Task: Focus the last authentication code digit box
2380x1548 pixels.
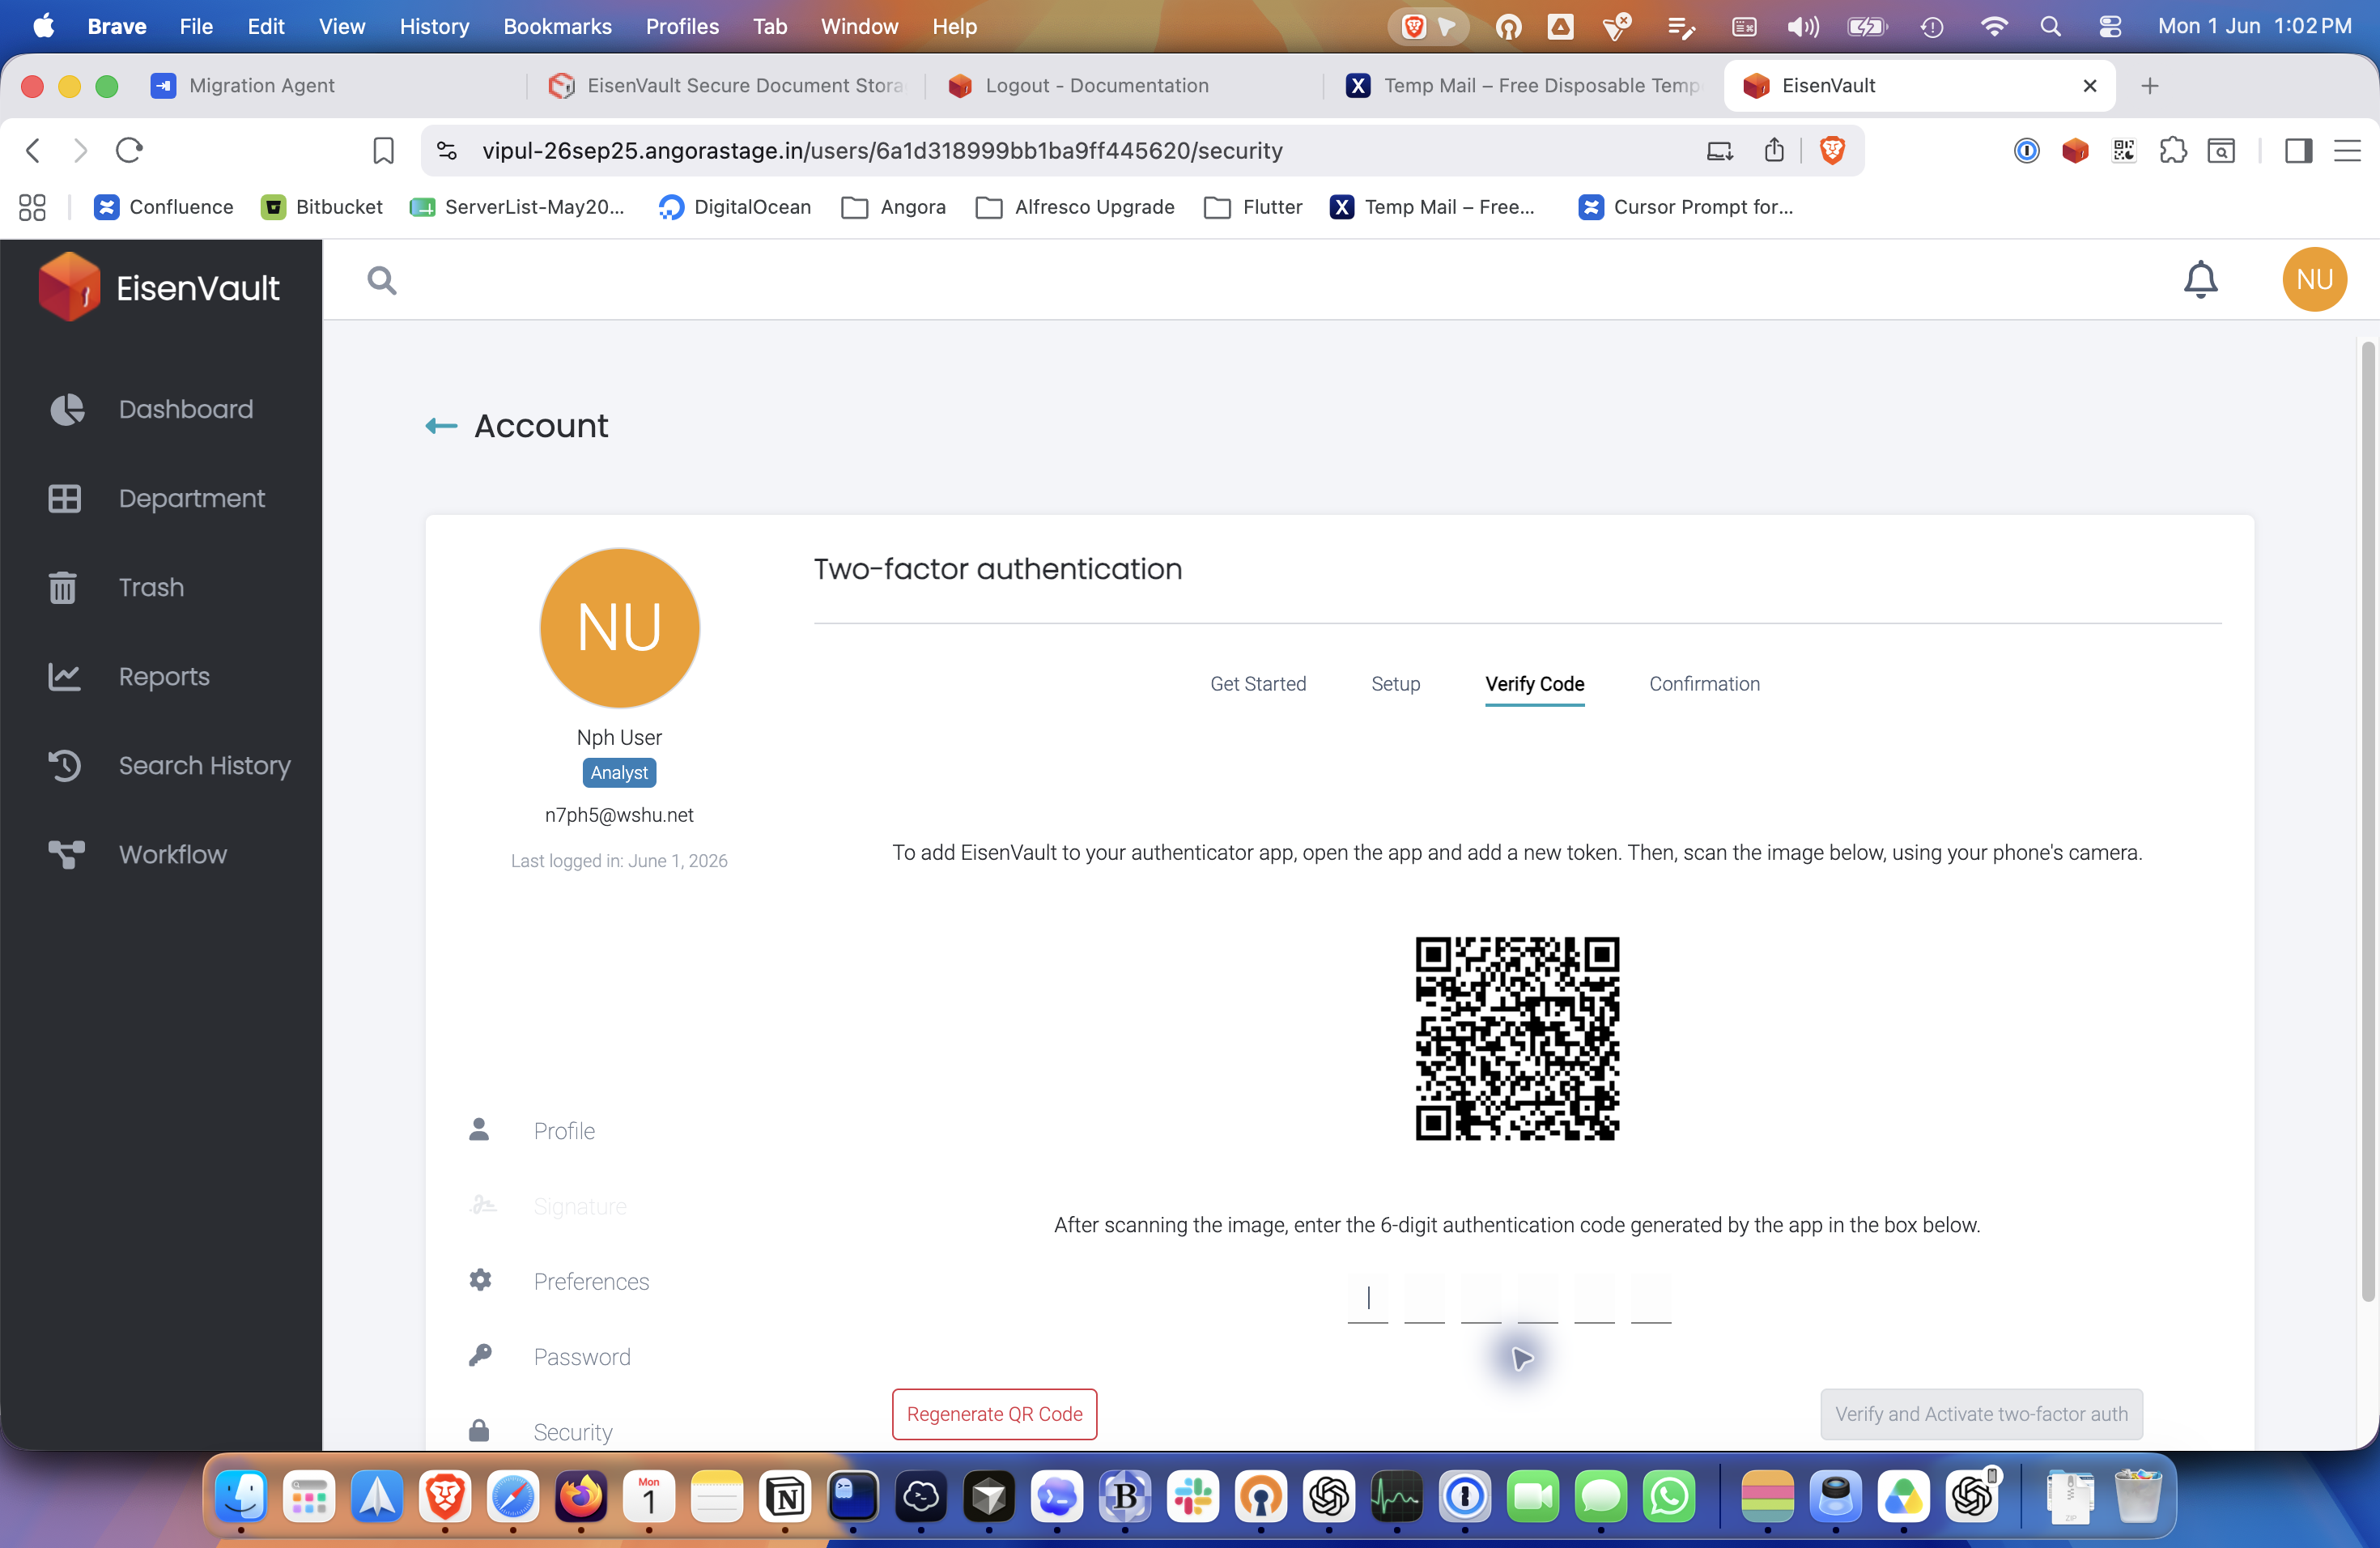Action: (1650, 1298)
